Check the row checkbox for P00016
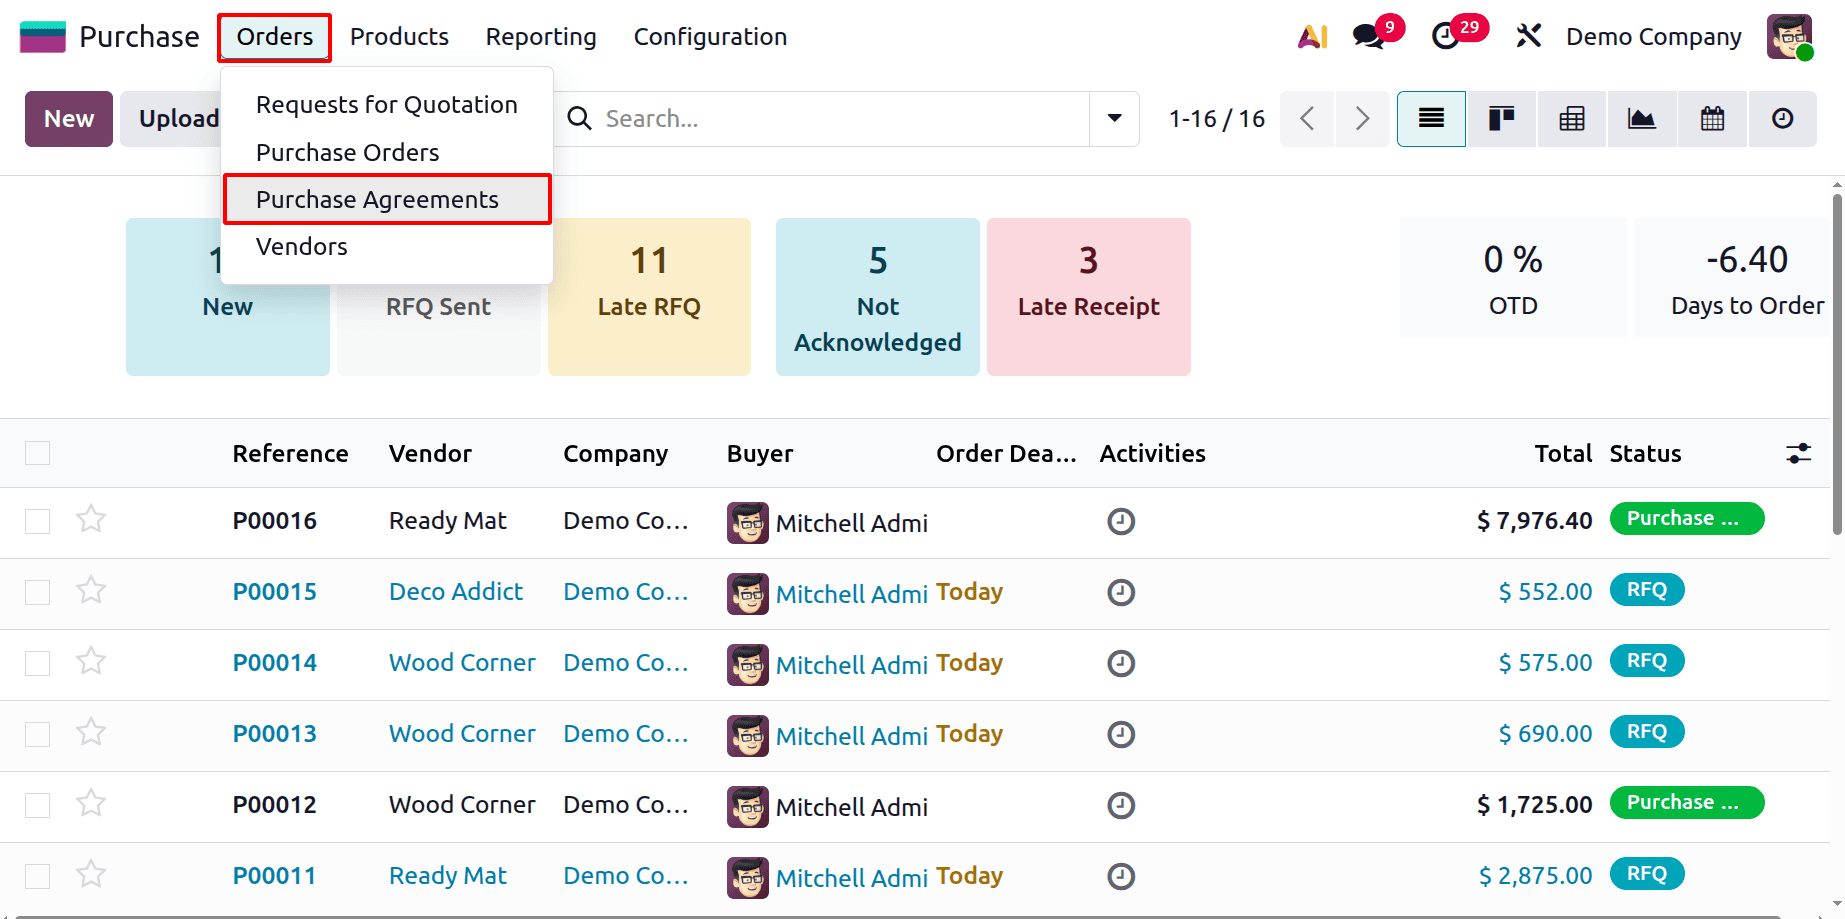1845x919 pixels. (37, 521)
